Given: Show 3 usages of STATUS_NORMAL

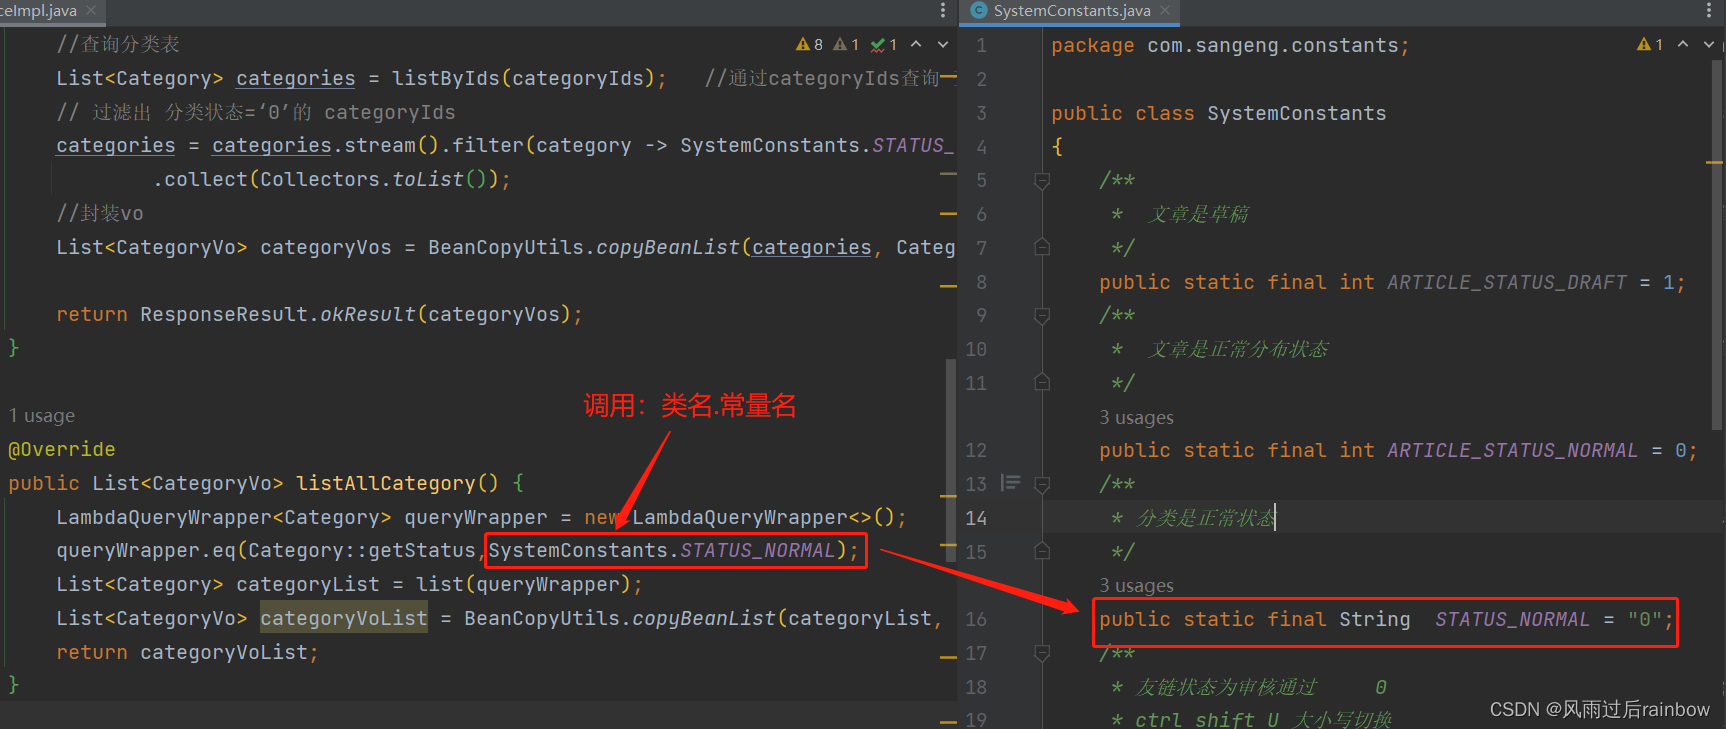Looking at the screenshot, I should [x=1136, y=585].
